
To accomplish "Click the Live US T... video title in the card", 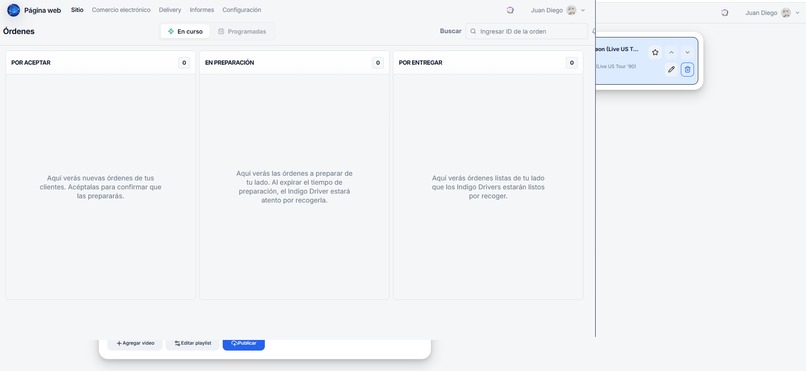I will pos(617,49).
